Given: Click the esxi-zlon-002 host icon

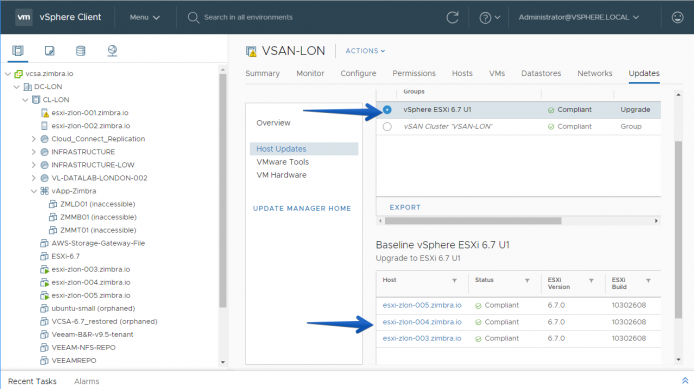Looking at the screenshot, I should tap(44, 126).
